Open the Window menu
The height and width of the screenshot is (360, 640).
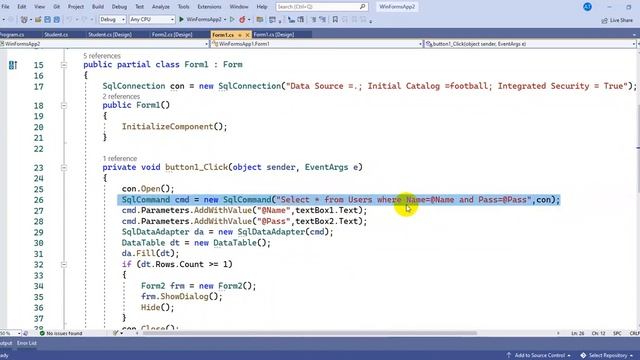coord(239,7)
